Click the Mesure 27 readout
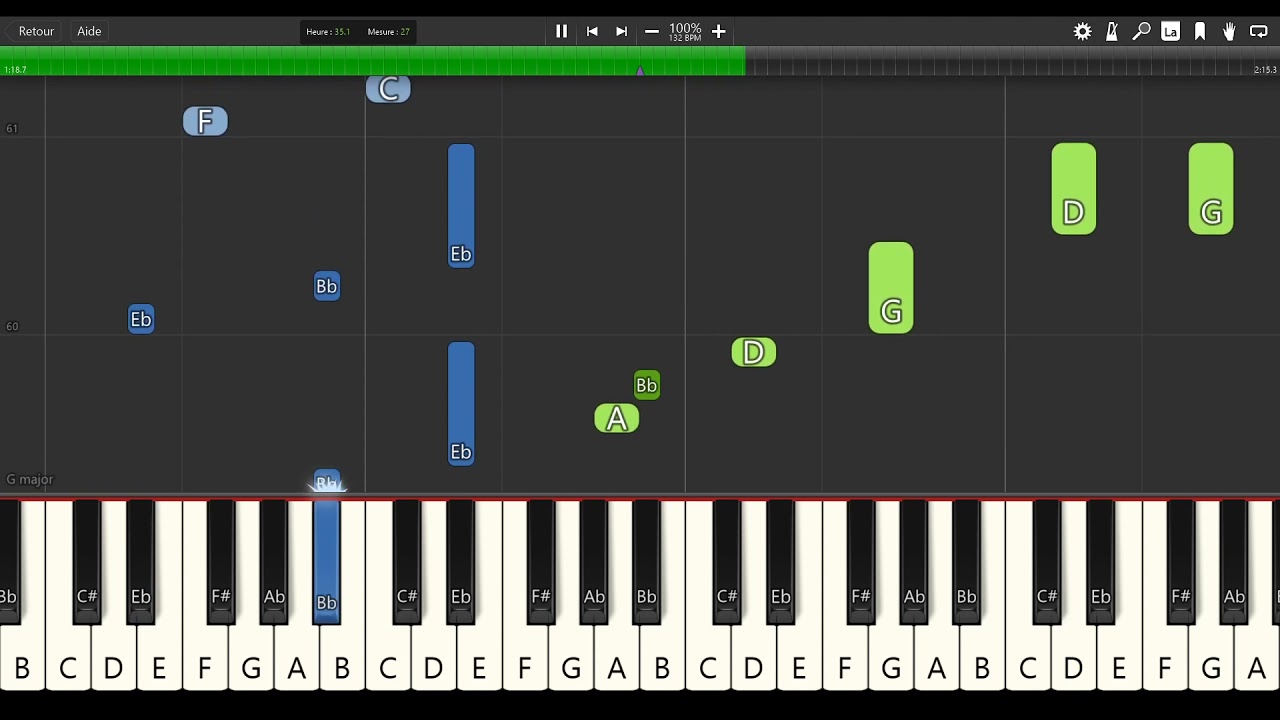The width and height of the screenshot is (1280, 720). tap(388, 32)
